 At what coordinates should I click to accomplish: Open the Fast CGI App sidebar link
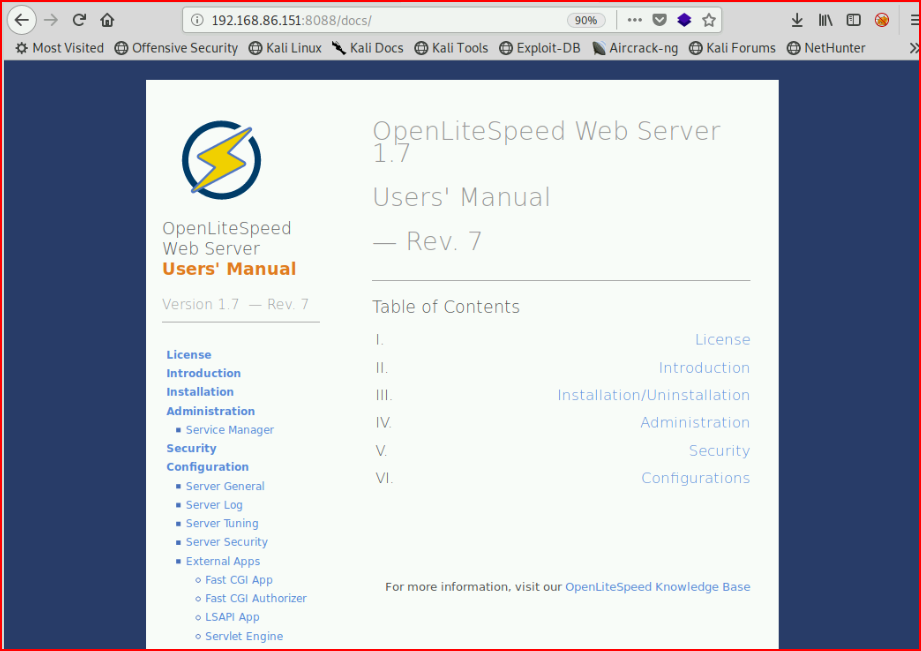coord(238,580)
